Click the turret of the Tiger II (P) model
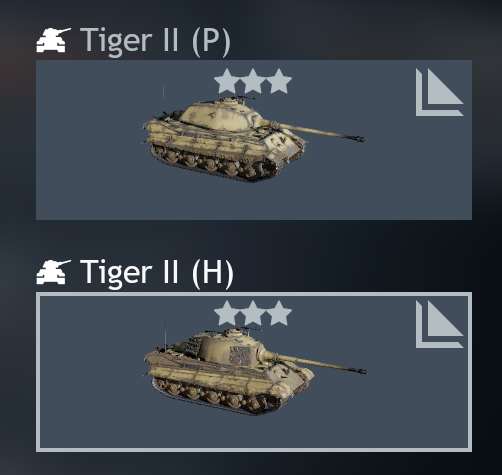Viewport: 502px width, 475px height. point(222,116)
